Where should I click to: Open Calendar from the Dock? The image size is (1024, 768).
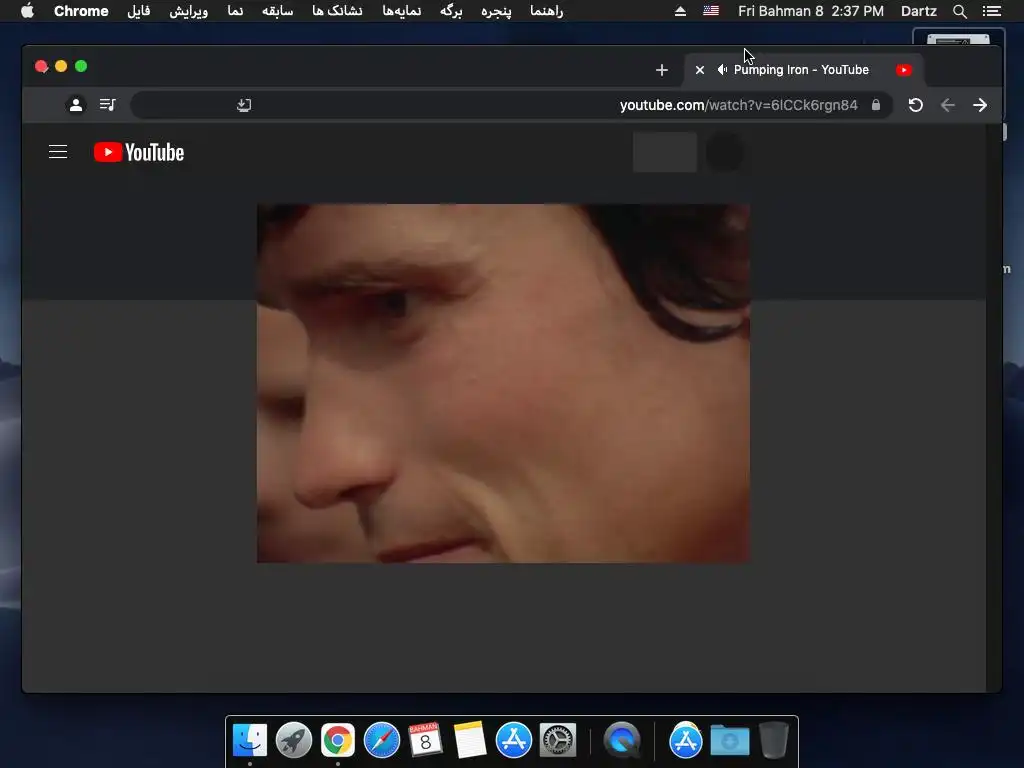425,740
